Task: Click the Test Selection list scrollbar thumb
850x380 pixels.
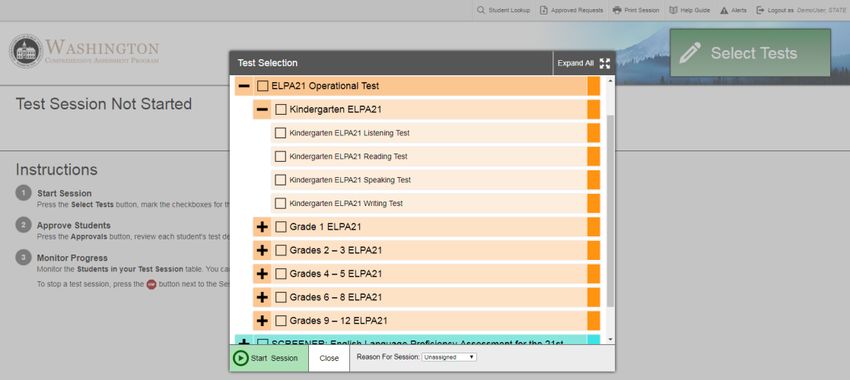Action: [x=610, y=211]
